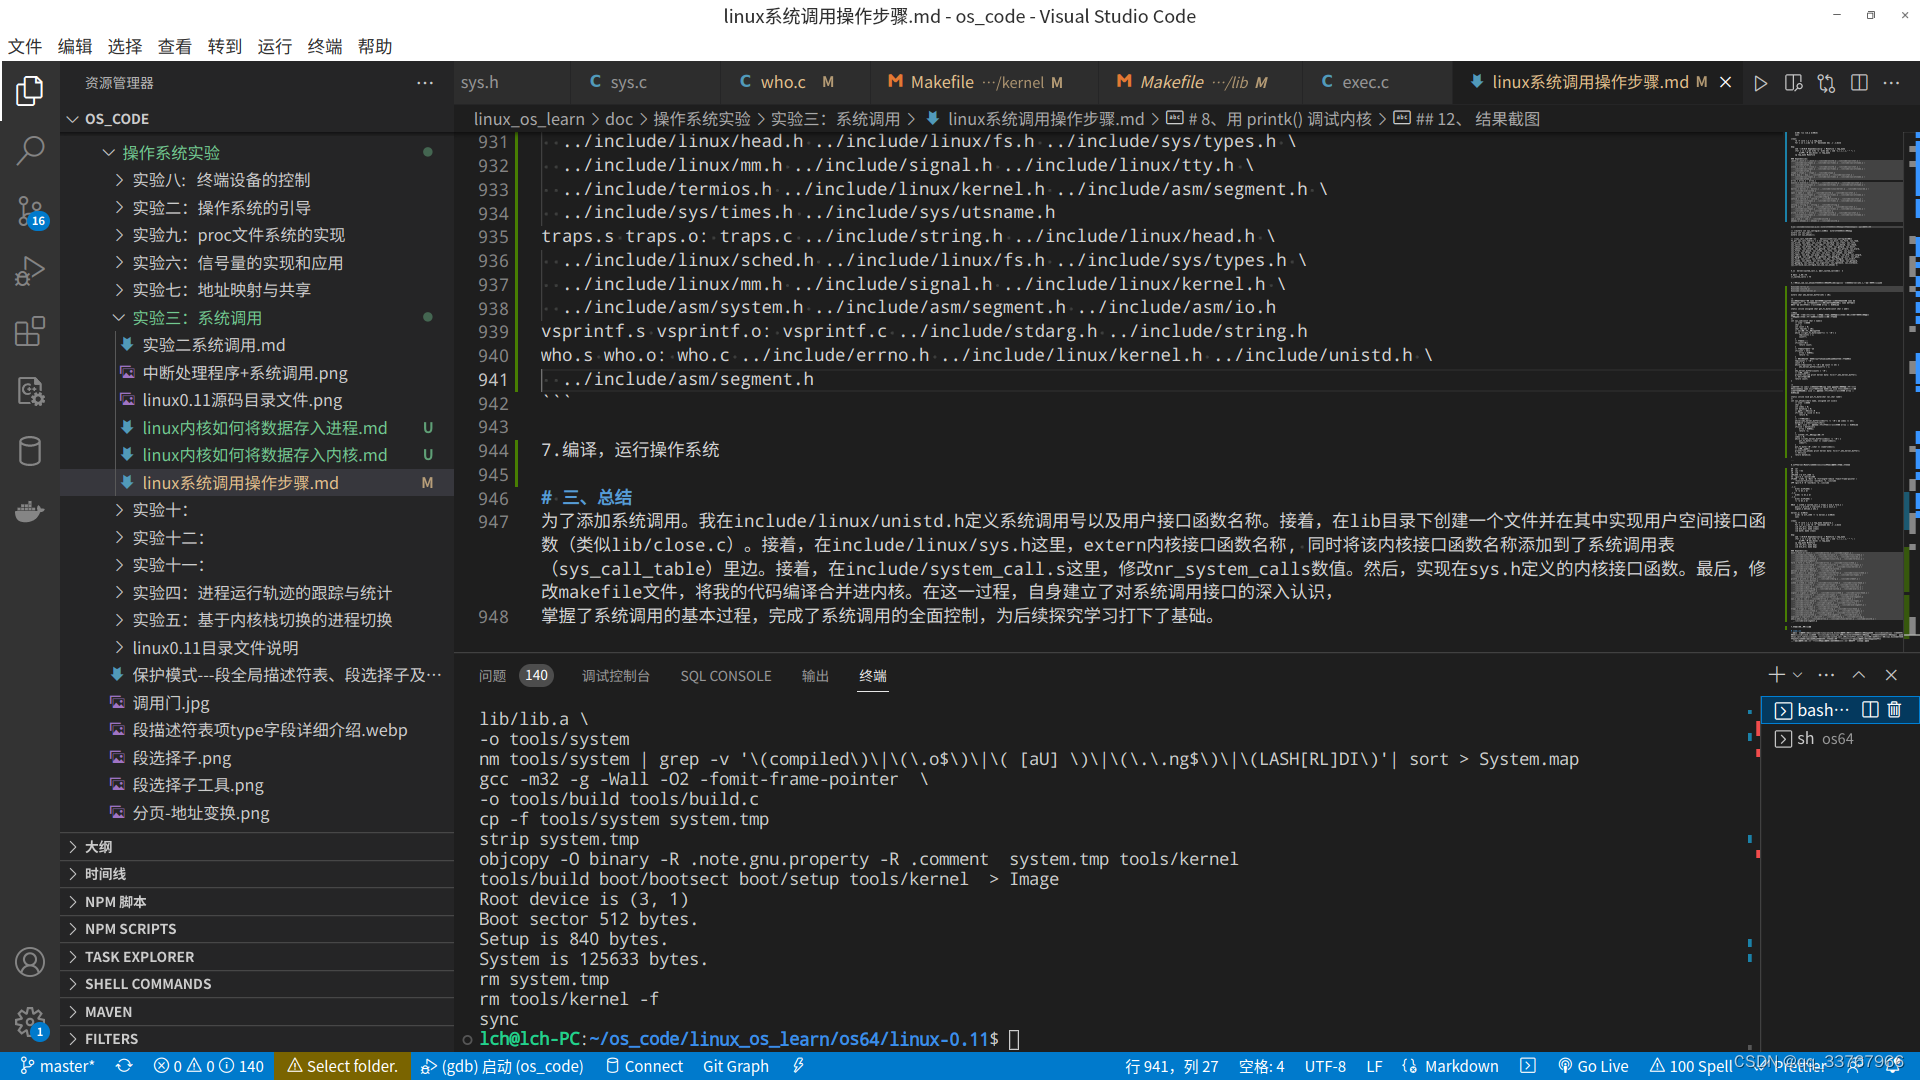Toggle Go Live server in status bar
The height and width of the screenshot is (1080, 1920).
tap(1593, 1066)
